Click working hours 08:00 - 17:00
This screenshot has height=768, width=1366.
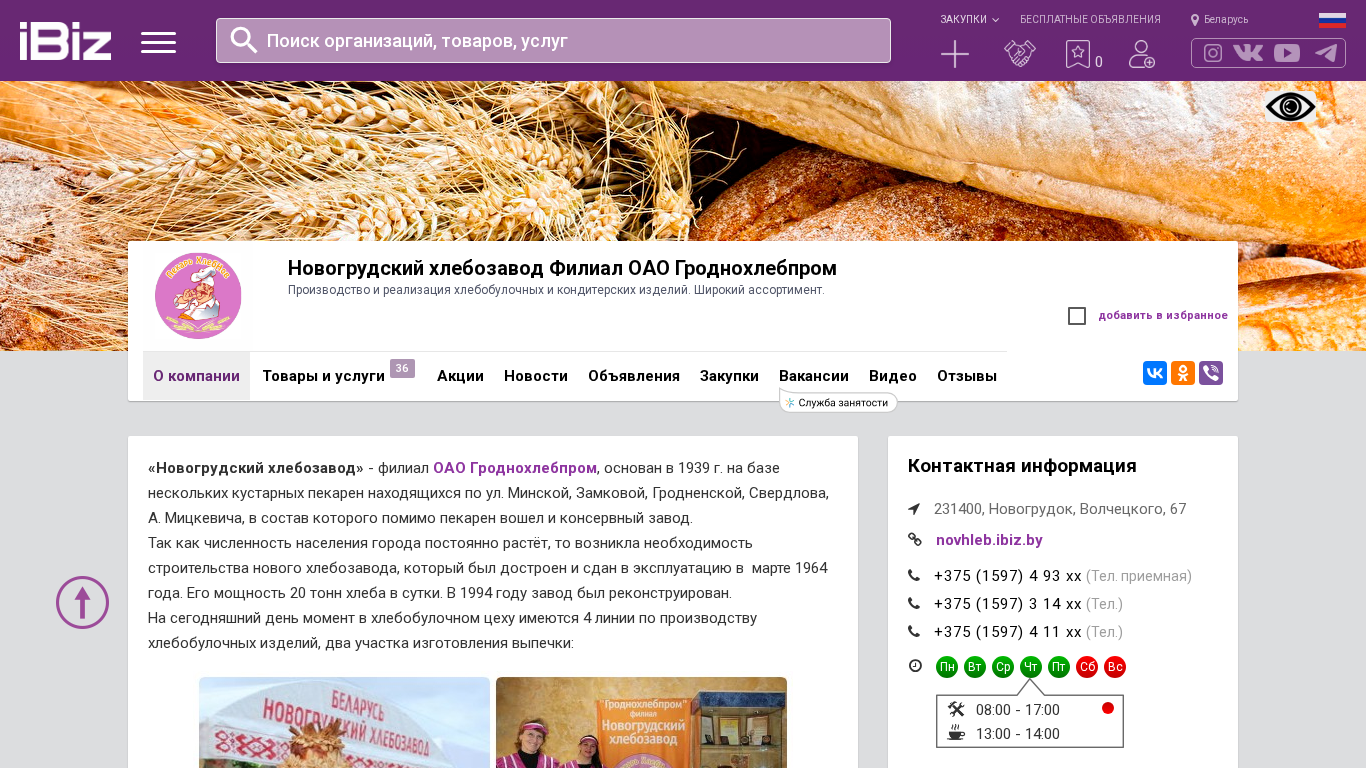(x=1018, y=710)
